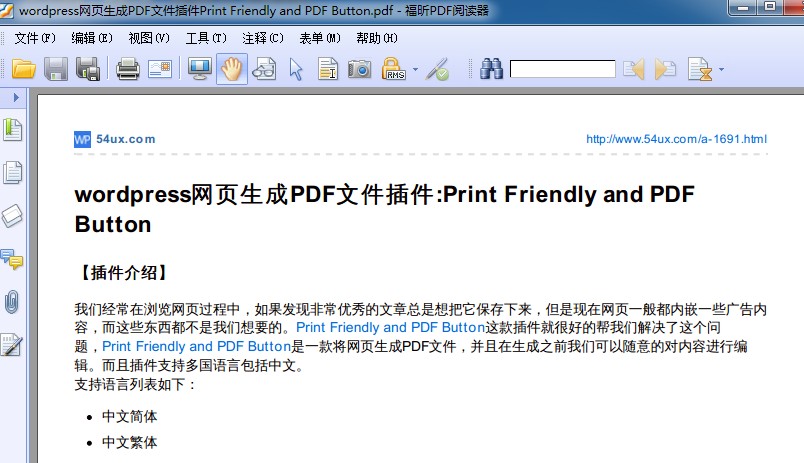Open the Attachments paperclip panel

tap(13, 301)
